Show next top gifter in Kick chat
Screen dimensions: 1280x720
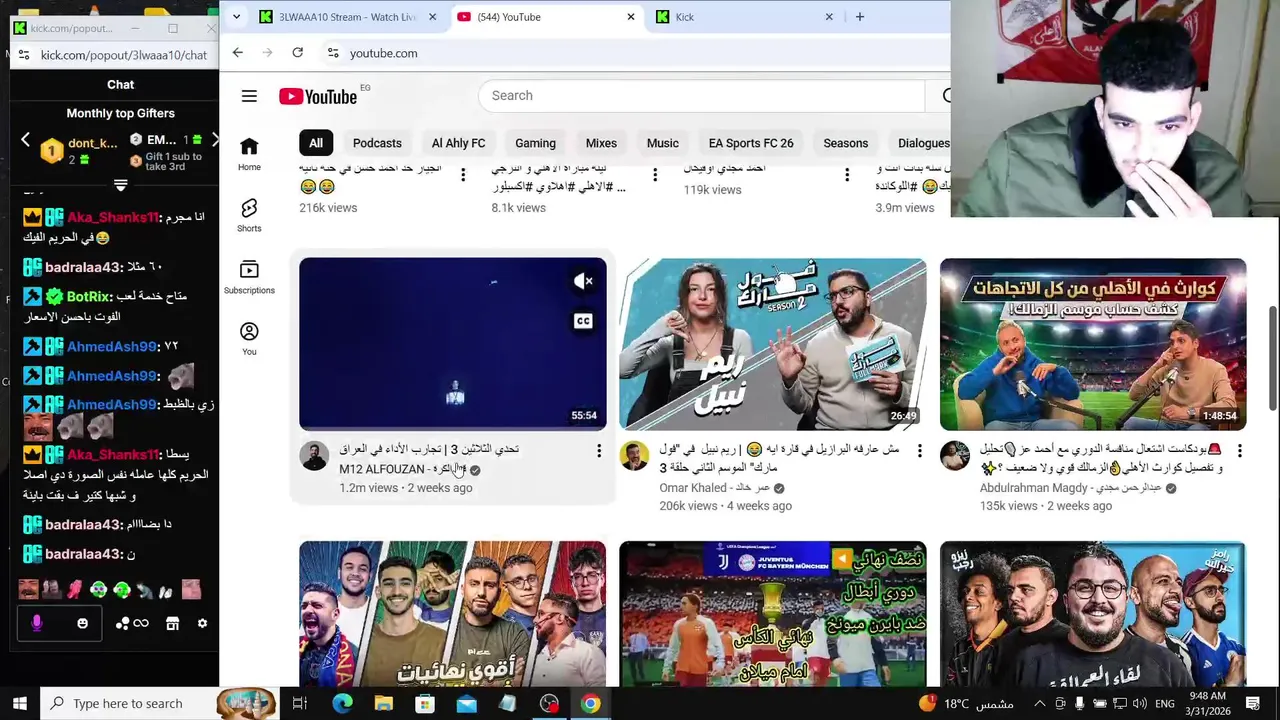click(213, 141)
